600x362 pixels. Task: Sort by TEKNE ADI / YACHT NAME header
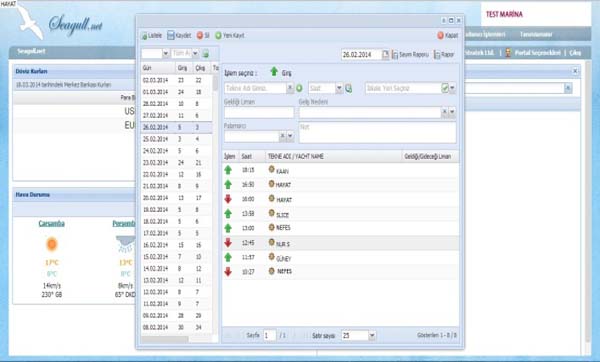click(x=334, y=157)
